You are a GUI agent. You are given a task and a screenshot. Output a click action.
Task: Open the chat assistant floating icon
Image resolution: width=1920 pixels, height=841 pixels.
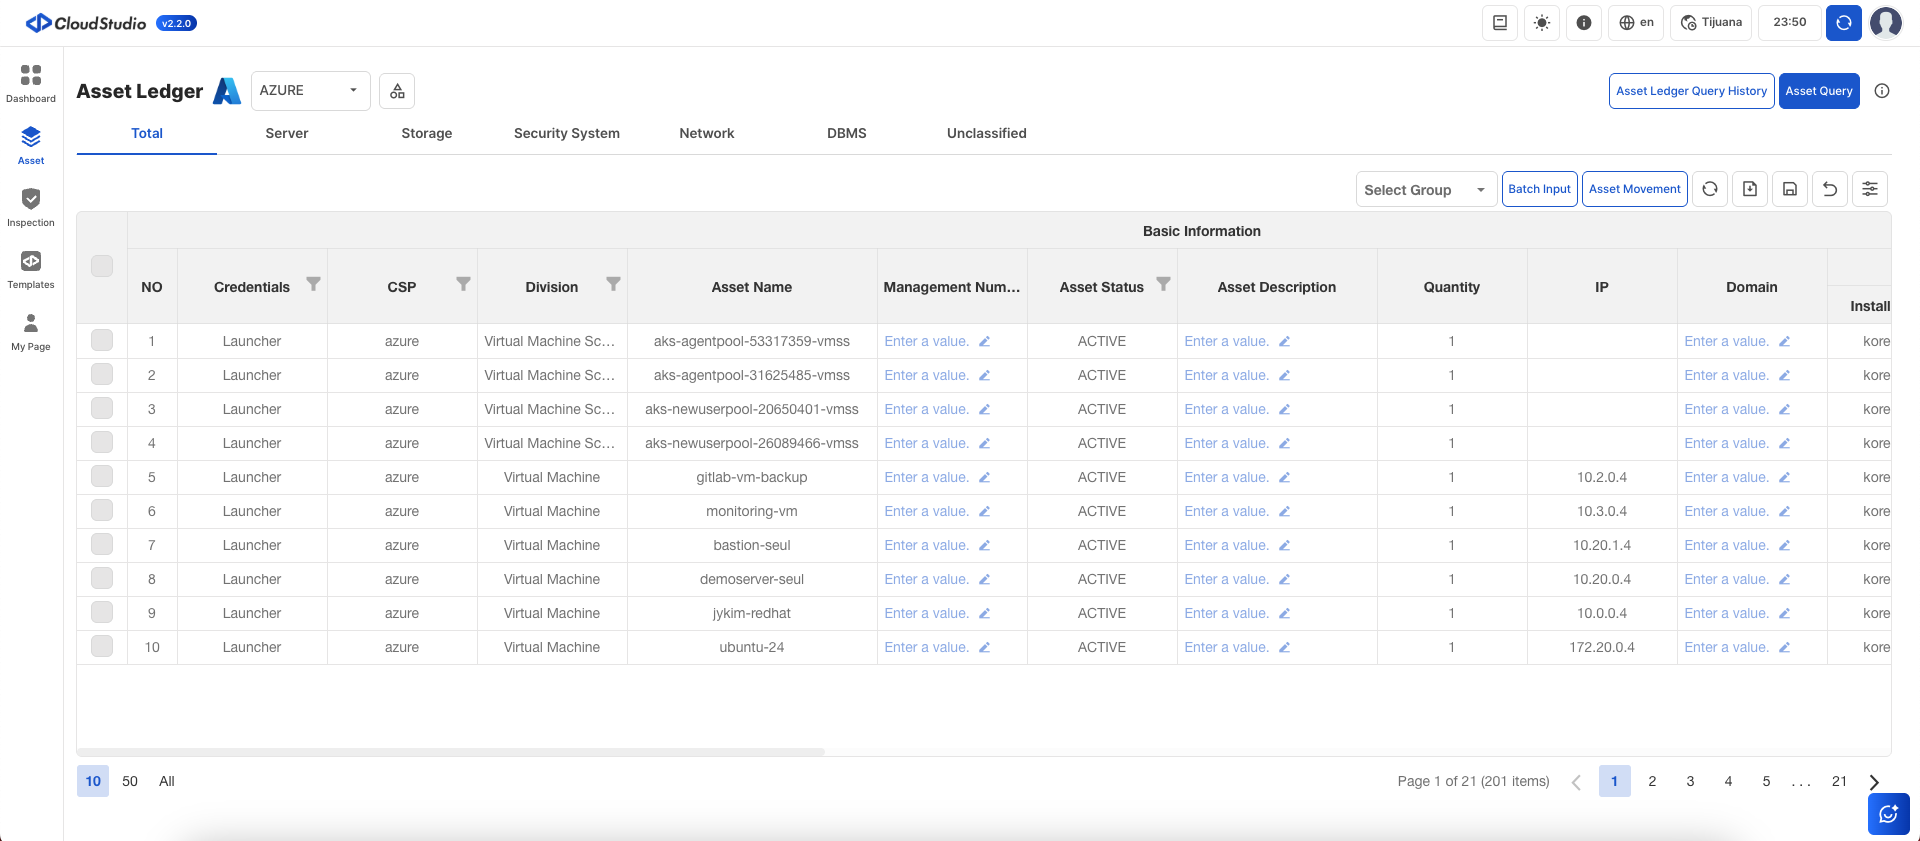click(1888, 814)
